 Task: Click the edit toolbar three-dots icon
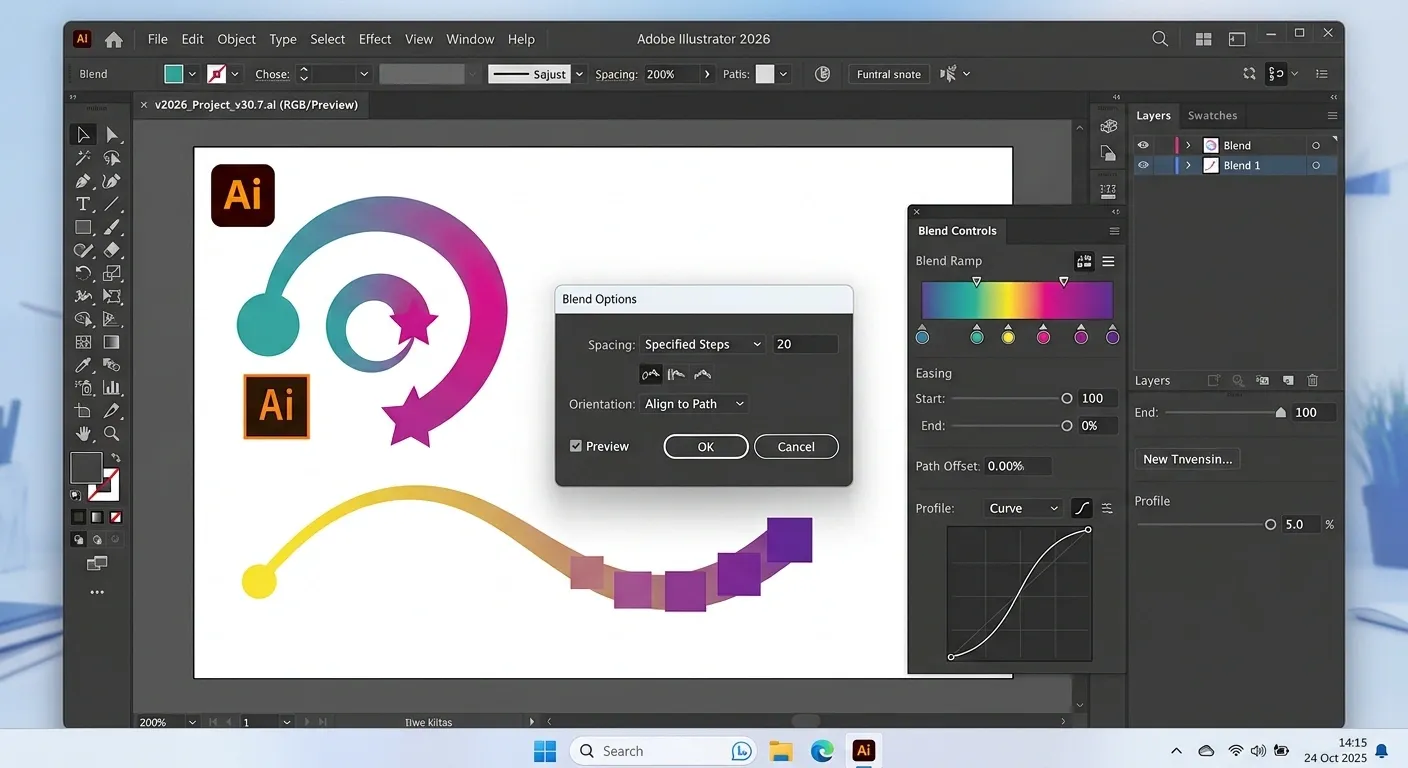(97, 592)
